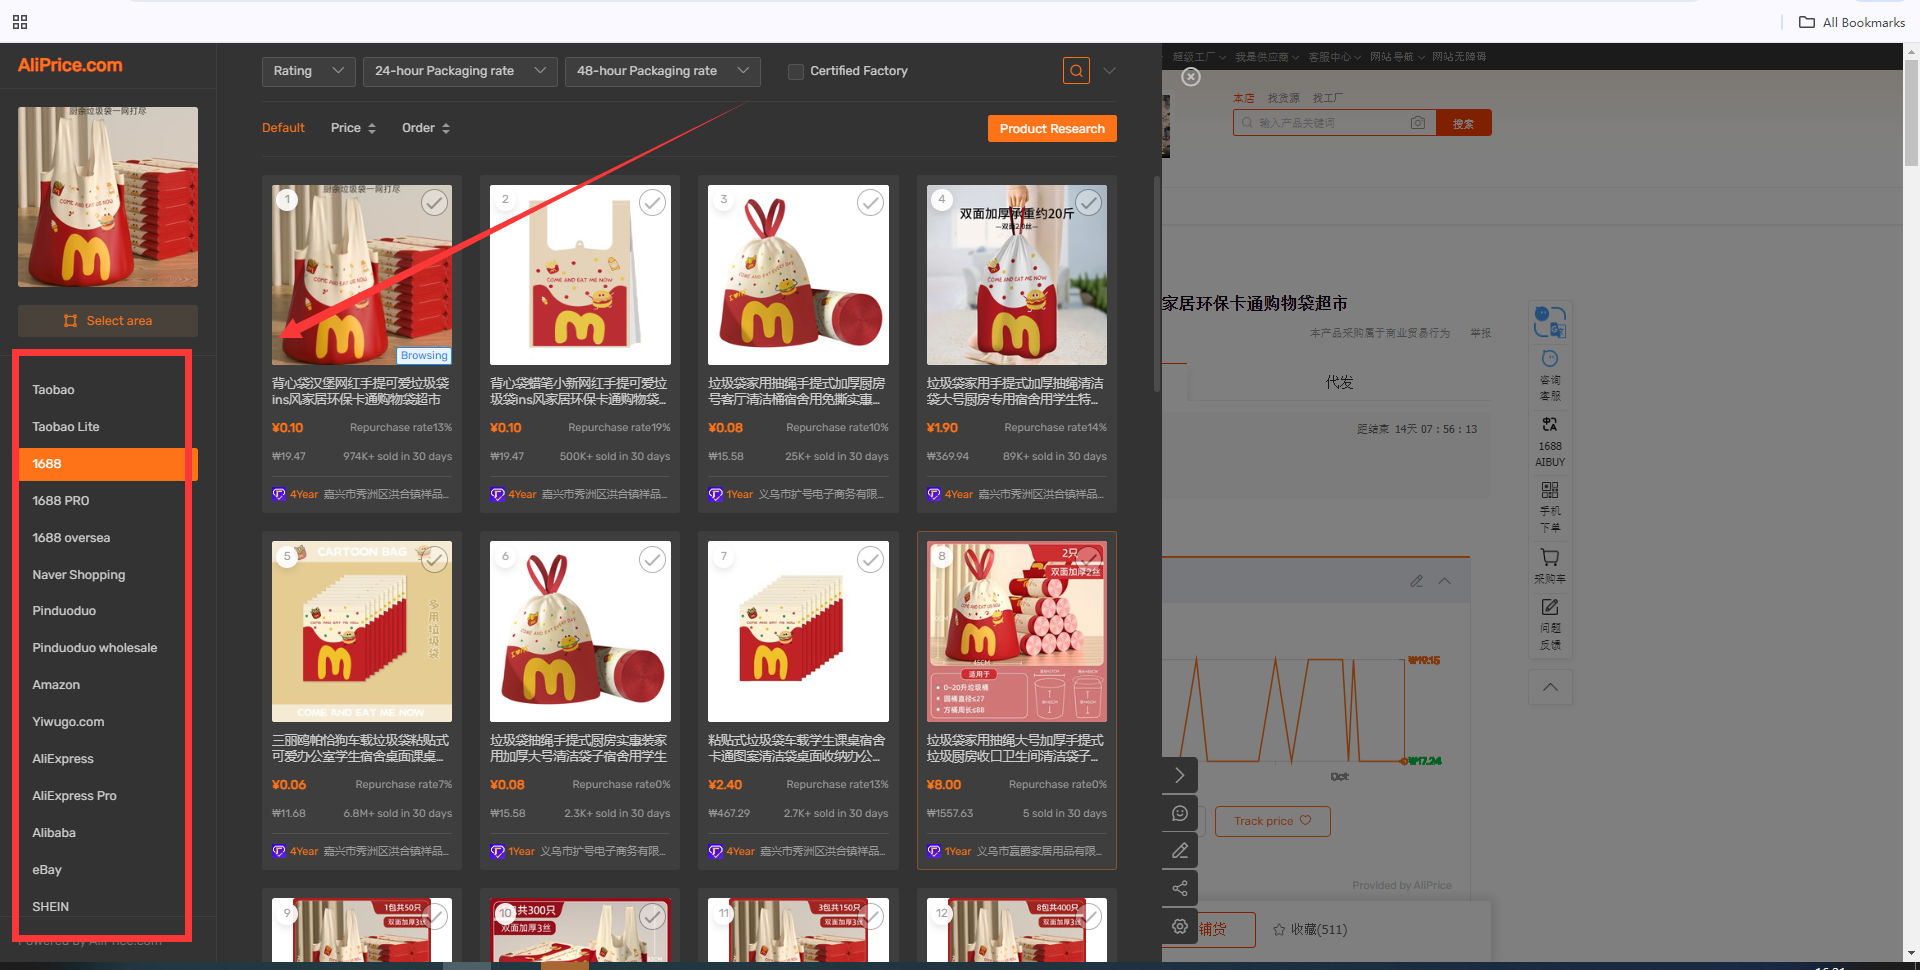This screenshot has width=1920, height=970.
Task: Click supplier badge icon on product 3
Action: pos(715,495)
